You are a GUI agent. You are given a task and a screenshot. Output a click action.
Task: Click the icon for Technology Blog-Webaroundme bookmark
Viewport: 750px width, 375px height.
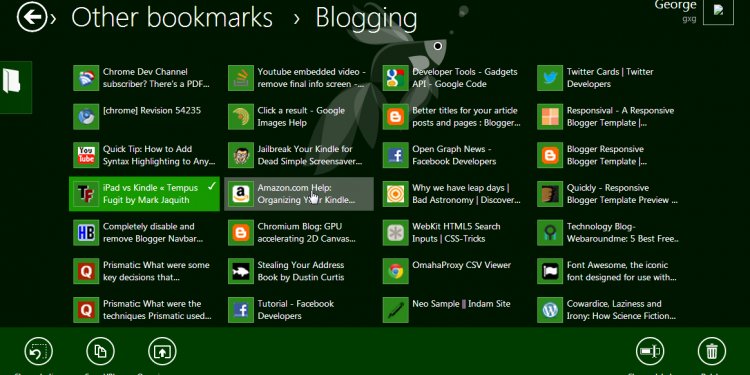550,232
